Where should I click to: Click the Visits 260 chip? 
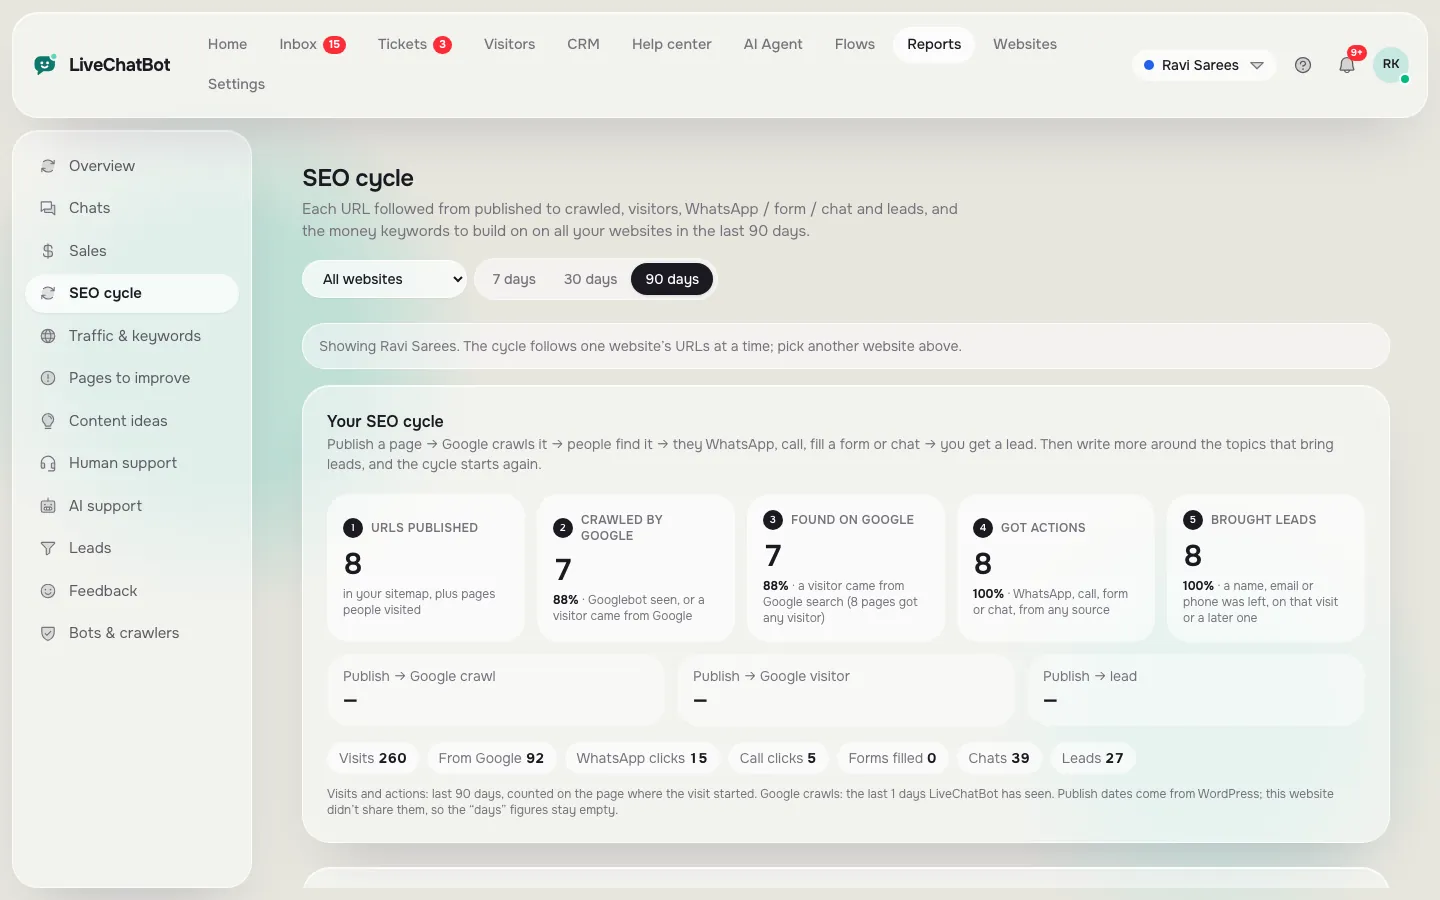coord(373,758)
